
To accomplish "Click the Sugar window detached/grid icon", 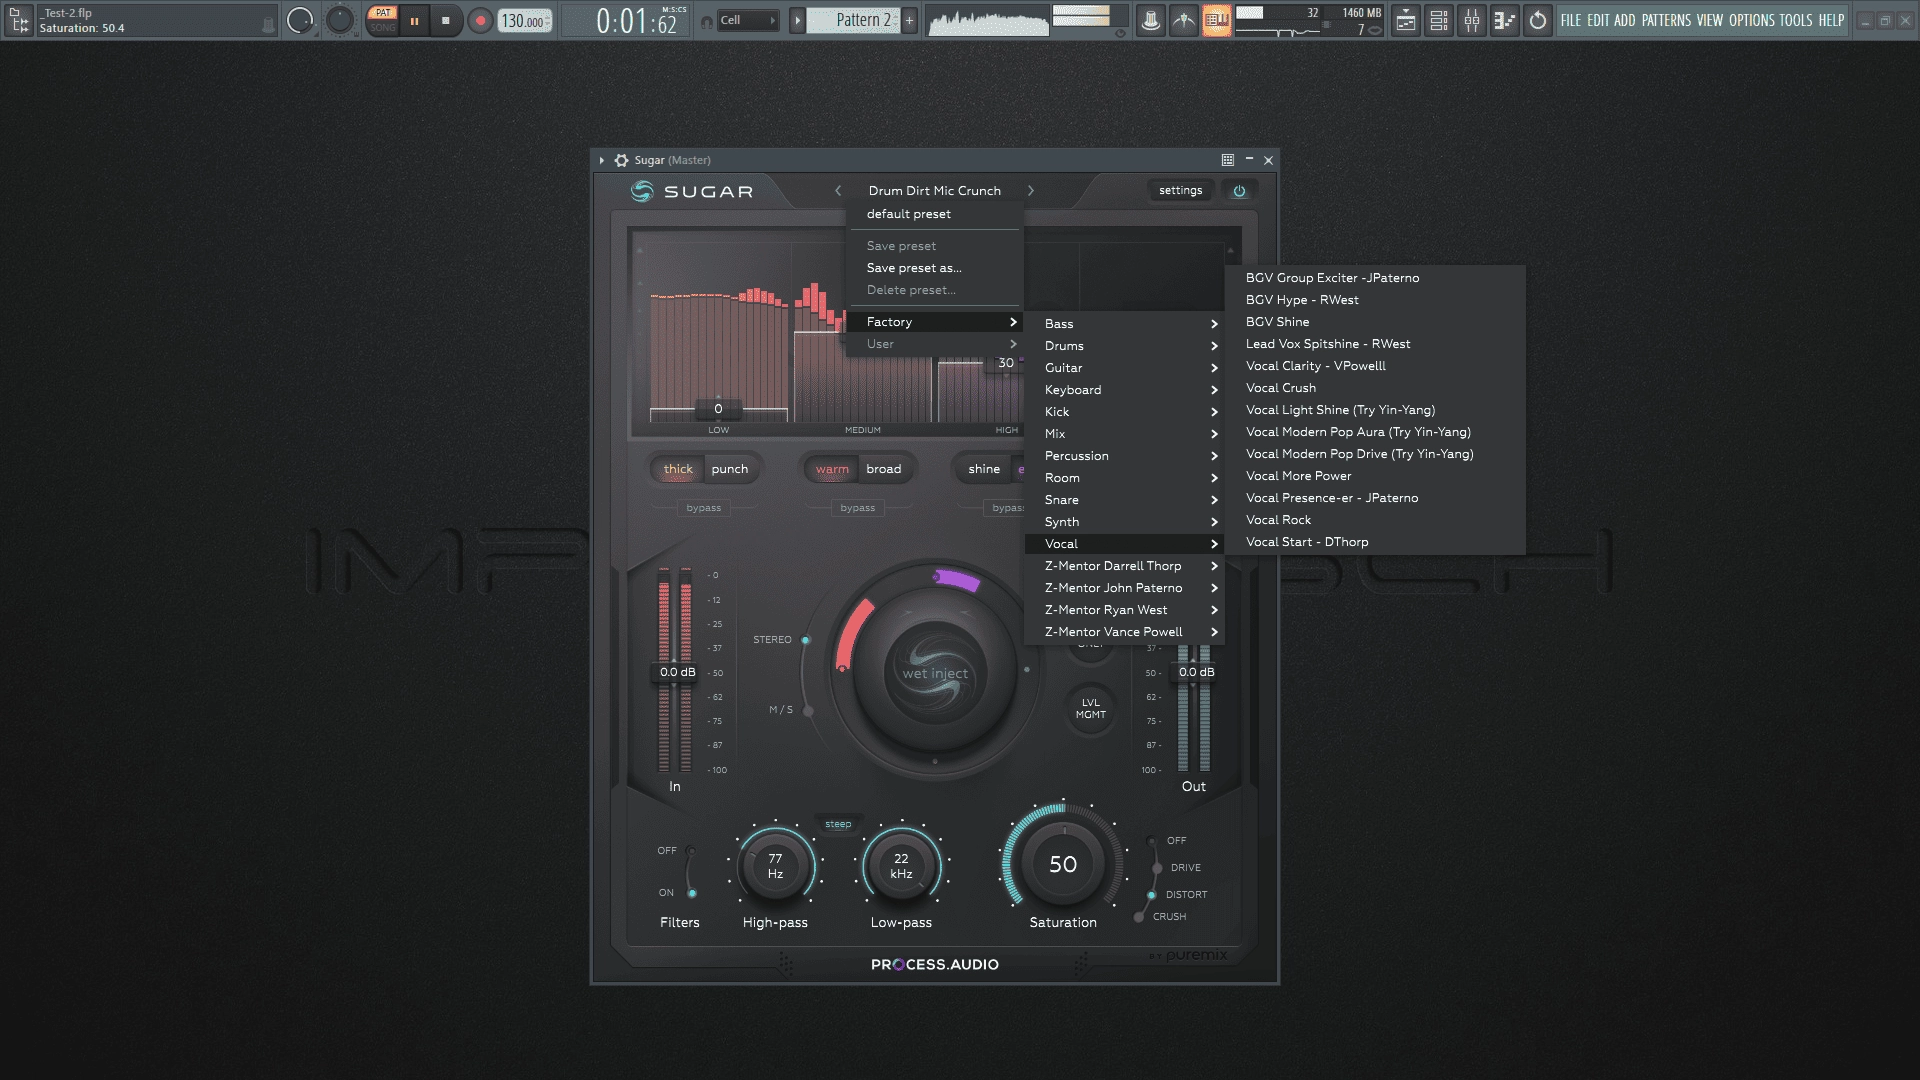I will pos(1227,160).
